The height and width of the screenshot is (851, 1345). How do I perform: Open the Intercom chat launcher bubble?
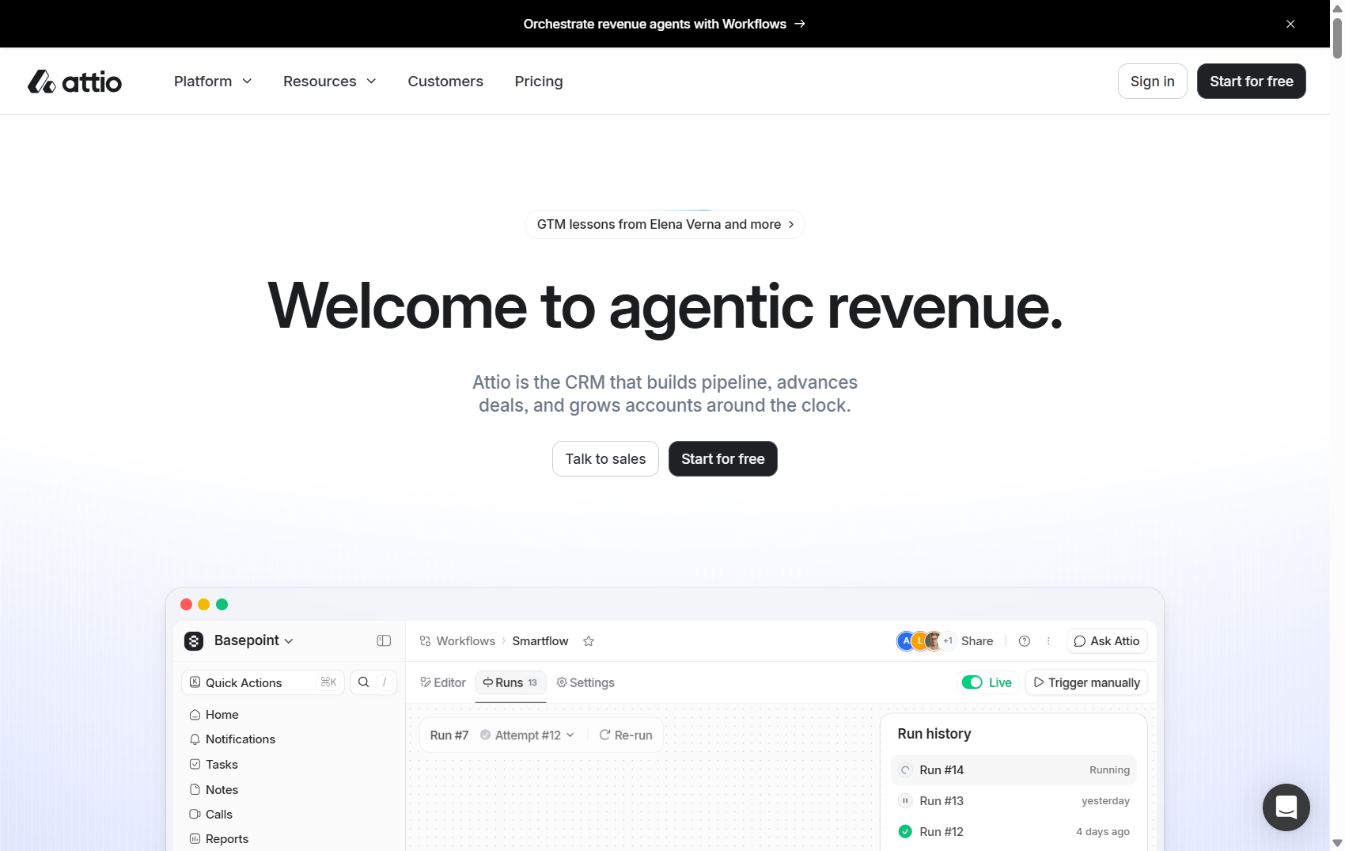click(1286, 807)
